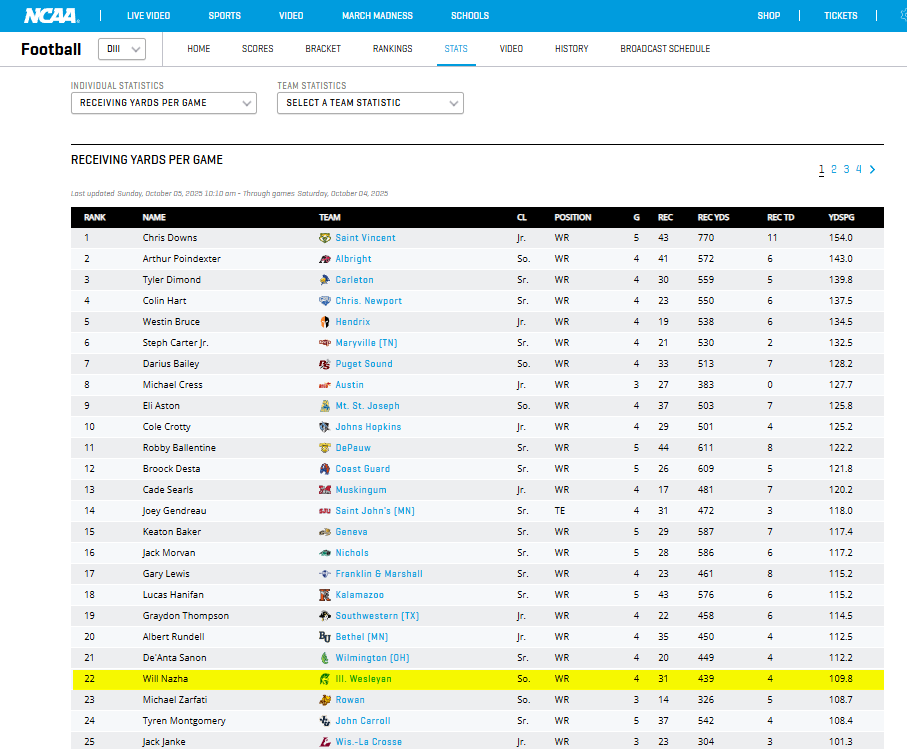The image size is (907, 749).
Task: Open Video in the blue top bar
Action: coord(291,16)
